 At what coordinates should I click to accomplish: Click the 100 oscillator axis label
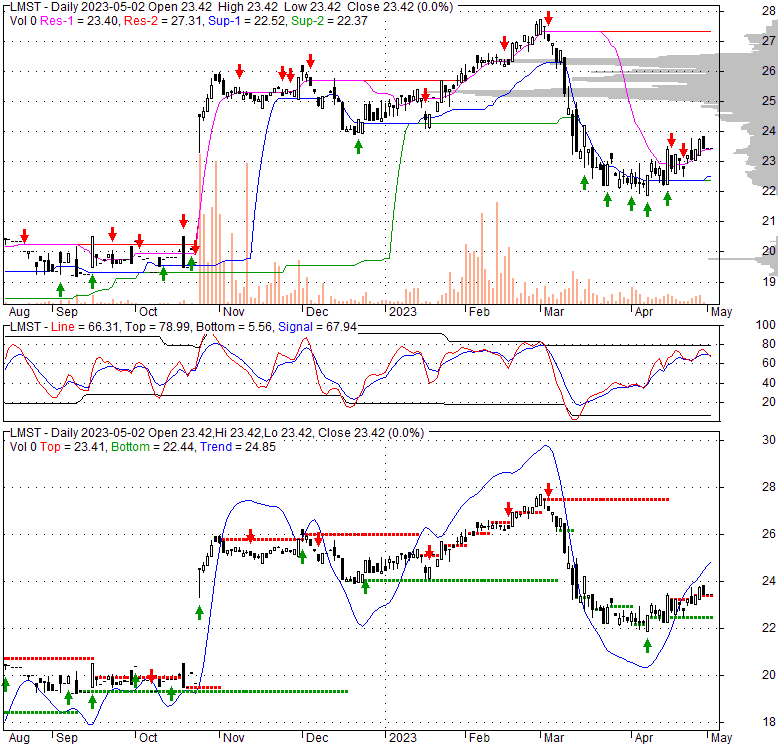(766, 325)
